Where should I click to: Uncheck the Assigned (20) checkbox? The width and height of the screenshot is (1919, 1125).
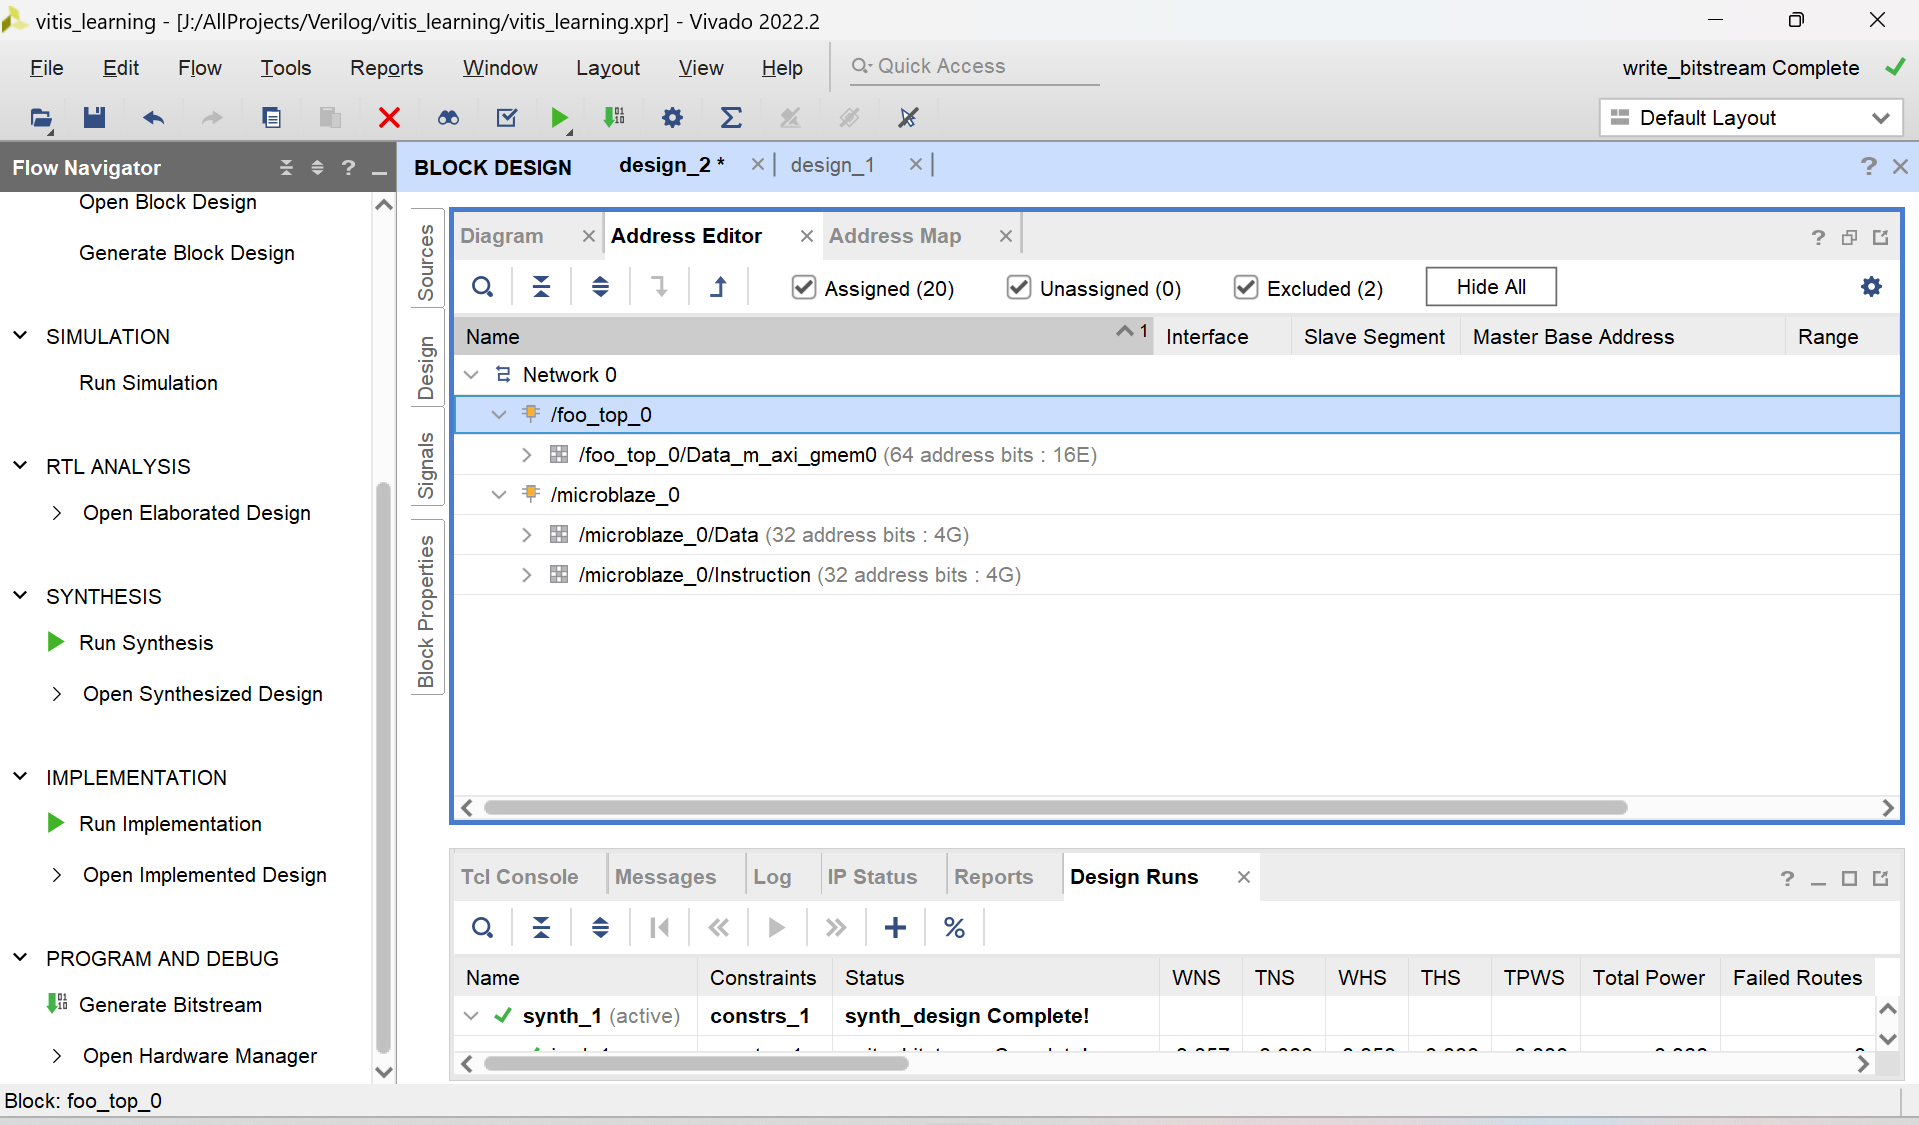tap(803, 288)
